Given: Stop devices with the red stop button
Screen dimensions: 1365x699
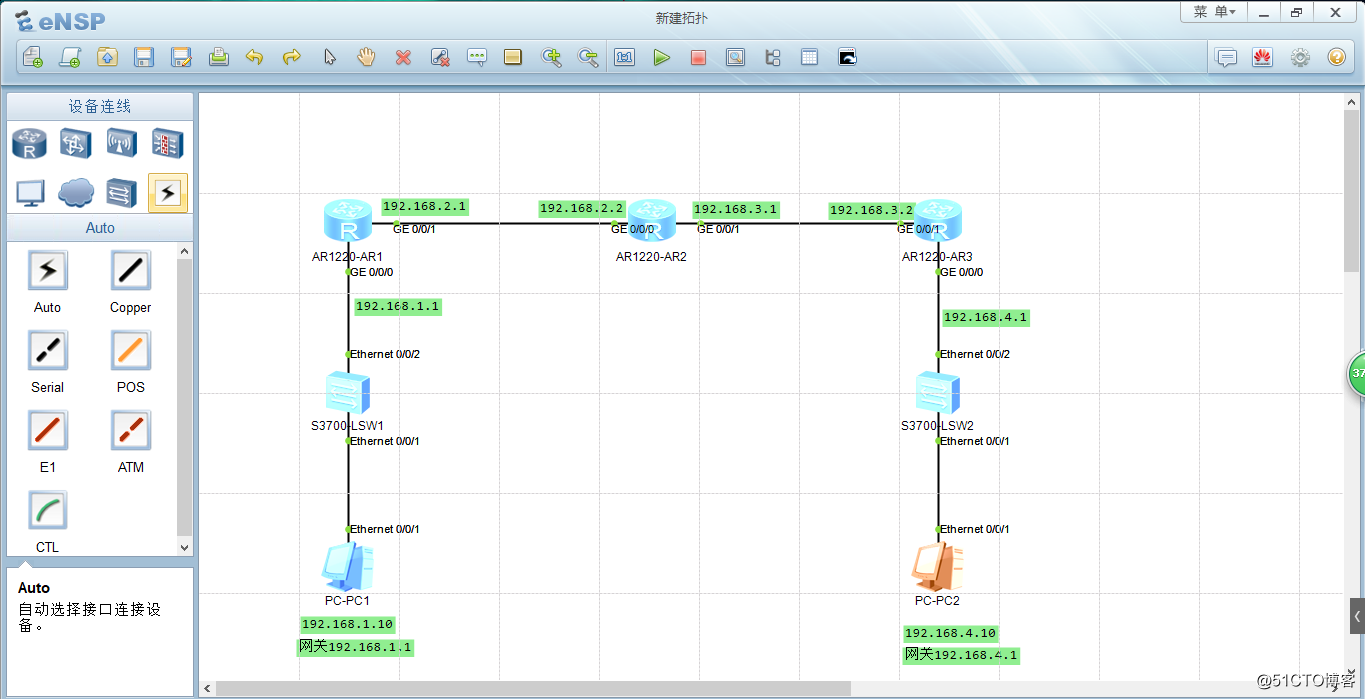Looking at the screenshot, I should 698,57.
